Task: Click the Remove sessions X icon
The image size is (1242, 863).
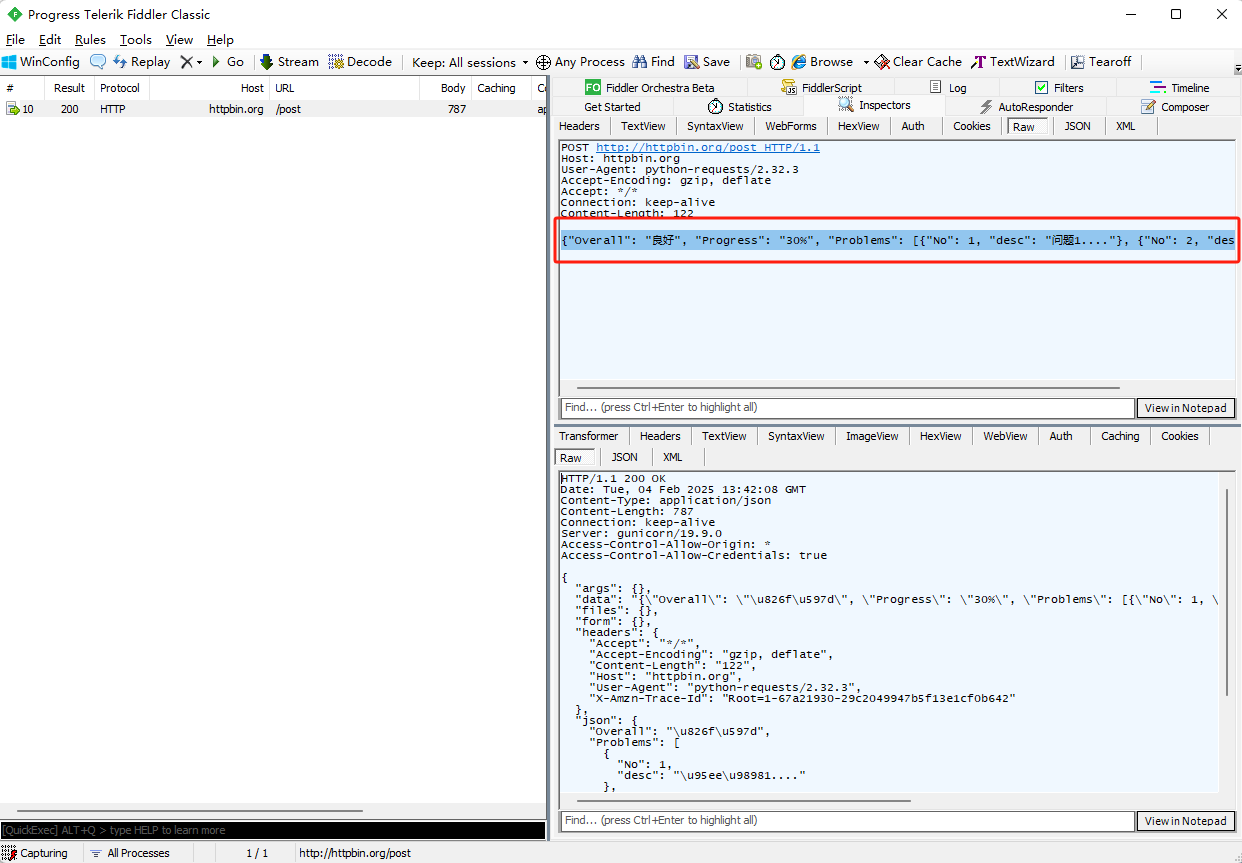Action: (x=186, y=62)
